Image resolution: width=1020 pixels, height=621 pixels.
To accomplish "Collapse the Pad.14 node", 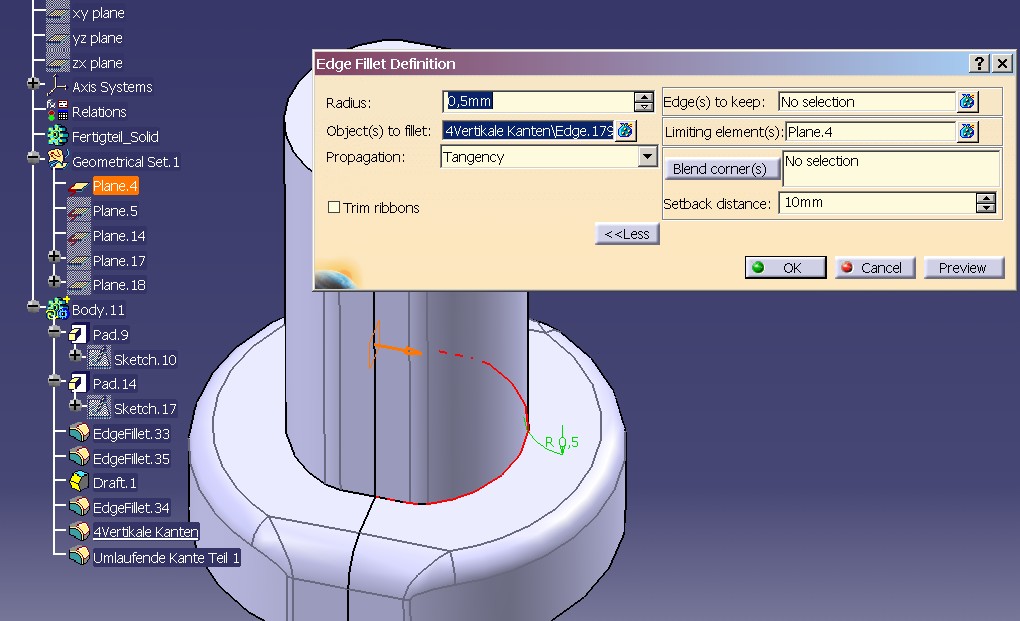I will [x=55, y=381].
